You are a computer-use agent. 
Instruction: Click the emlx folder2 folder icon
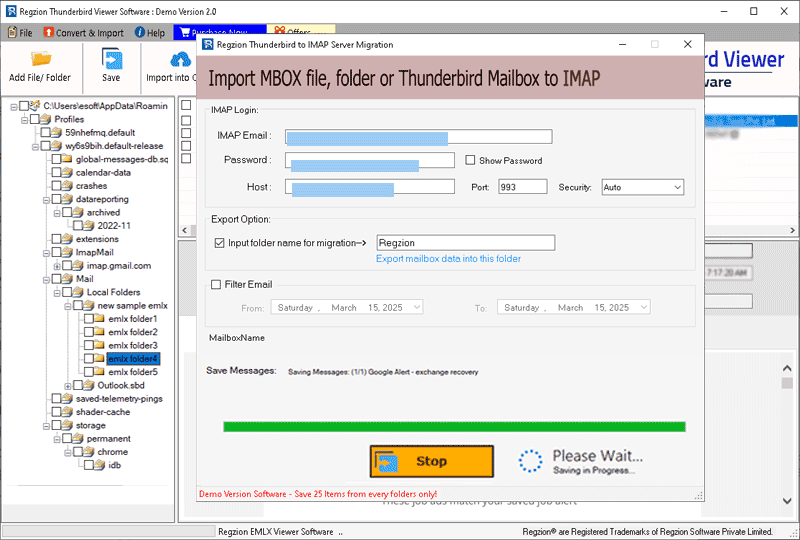[x=99, y=332]
